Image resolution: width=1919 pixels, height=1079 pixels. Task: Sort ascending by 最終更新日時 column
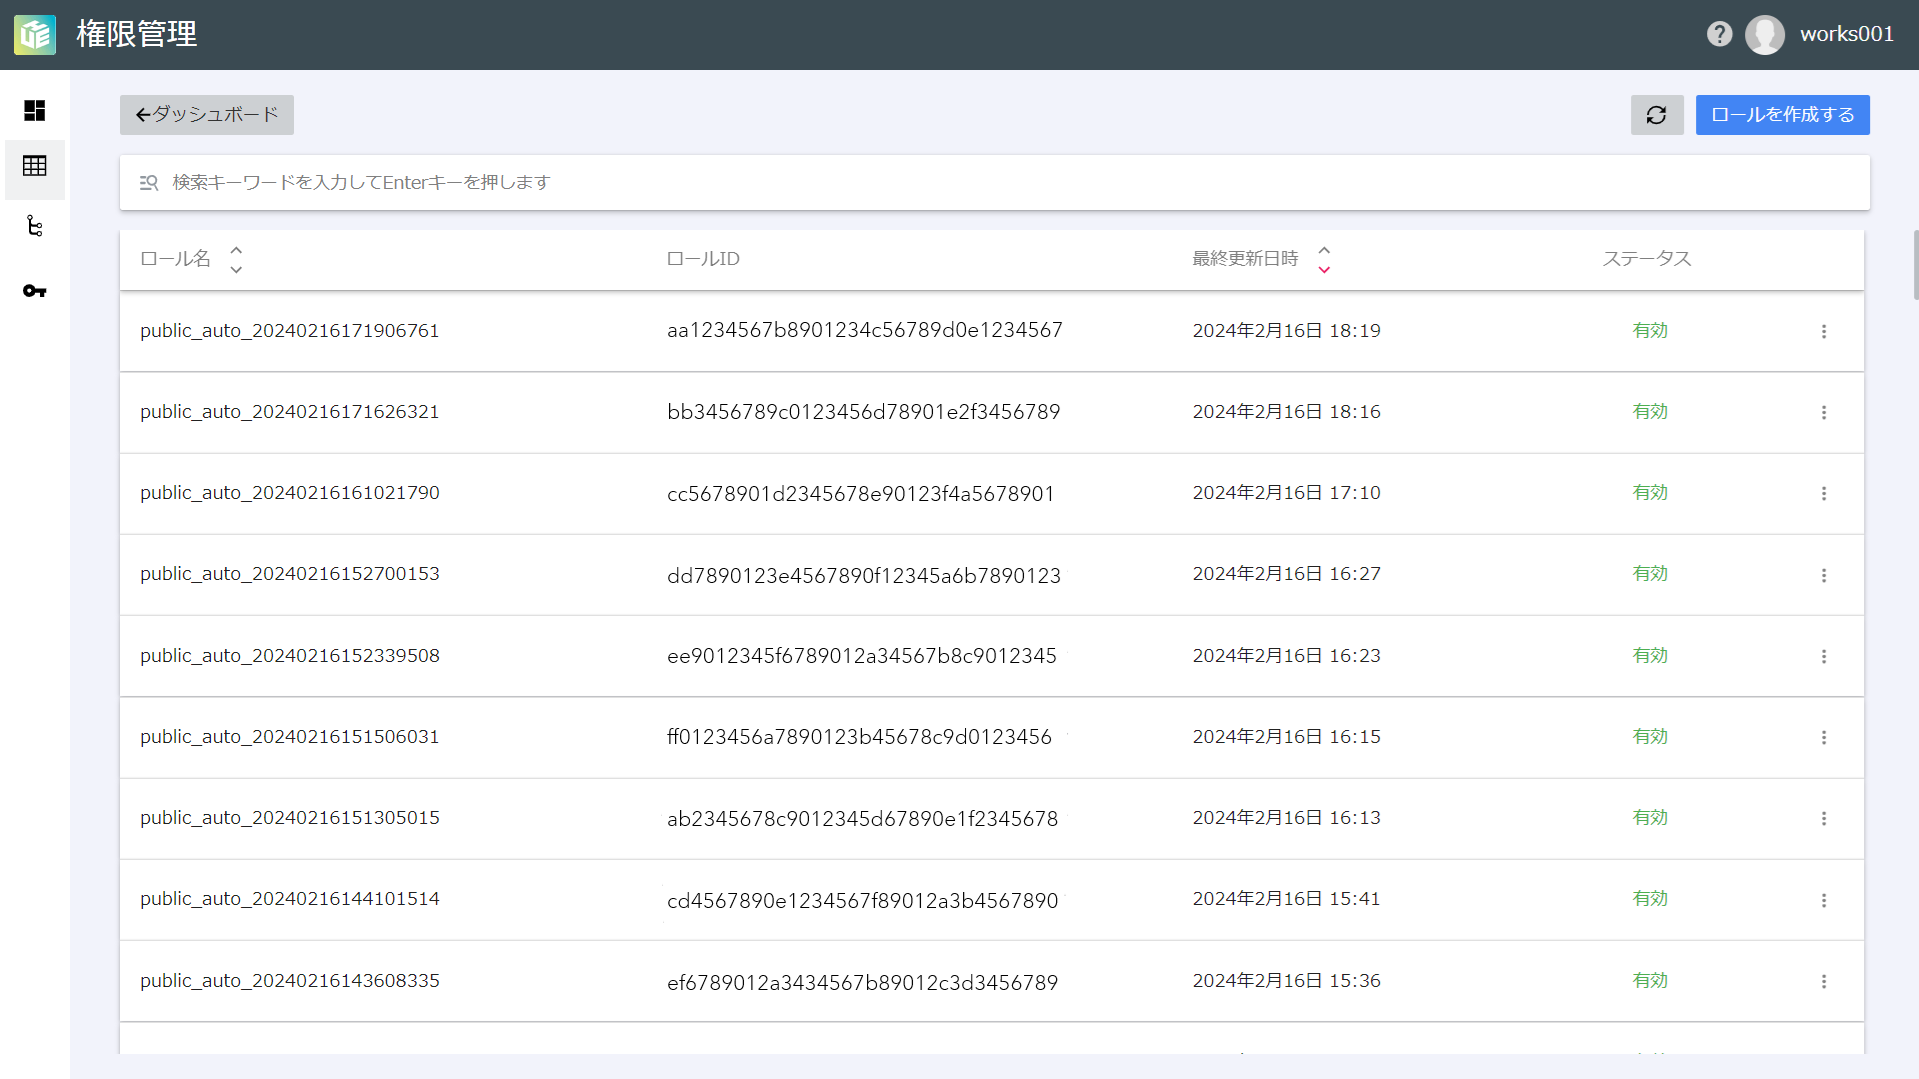tap(1324, 250)
